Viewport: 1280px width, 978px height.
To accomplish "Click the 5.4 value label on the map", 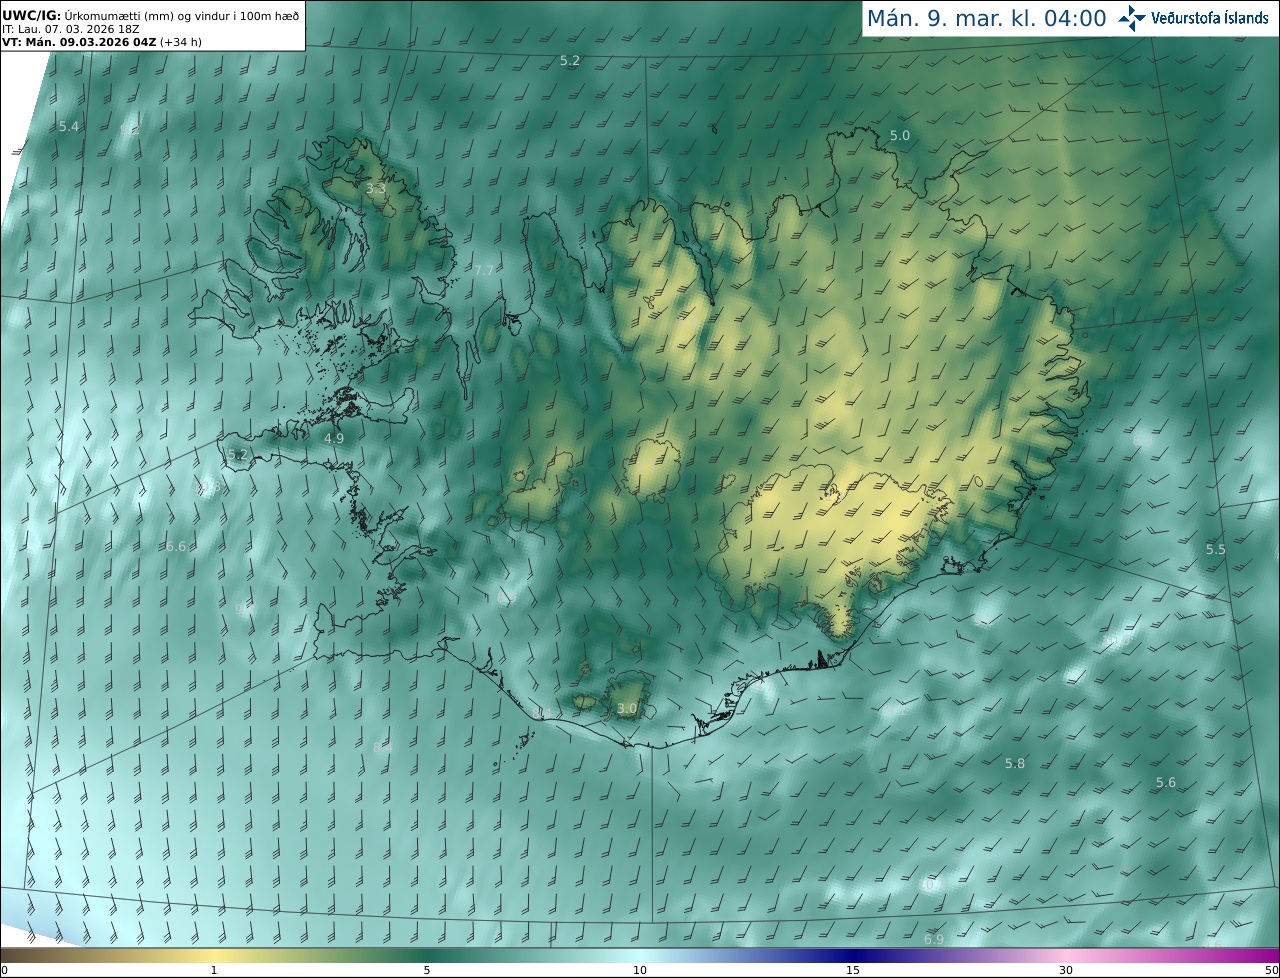I will (x=69, y=126).
